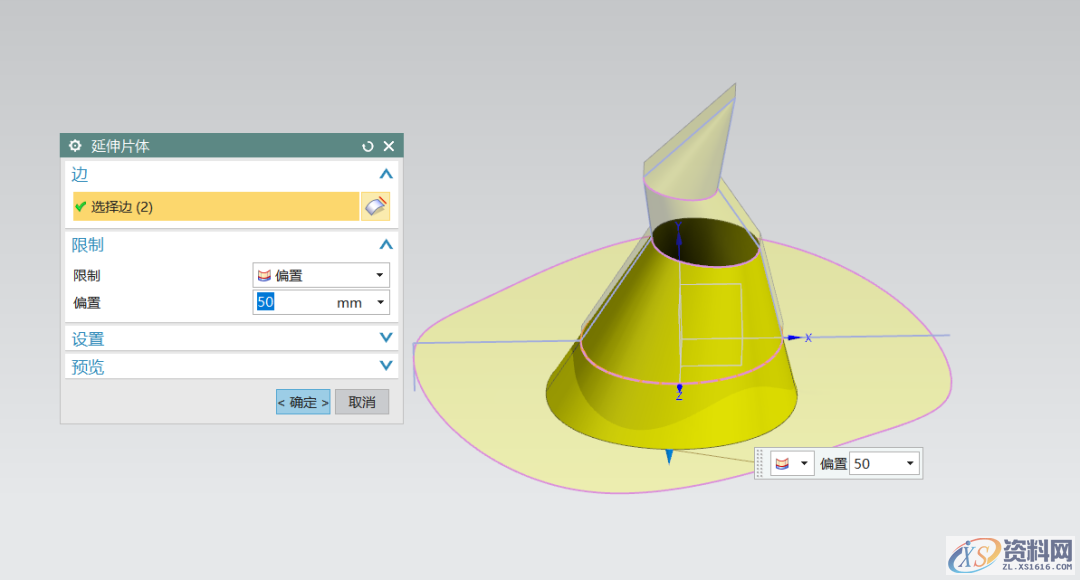1080x580 pixels.
Task: Click the reset dialog icon
Action: click(x=368, y=146)
